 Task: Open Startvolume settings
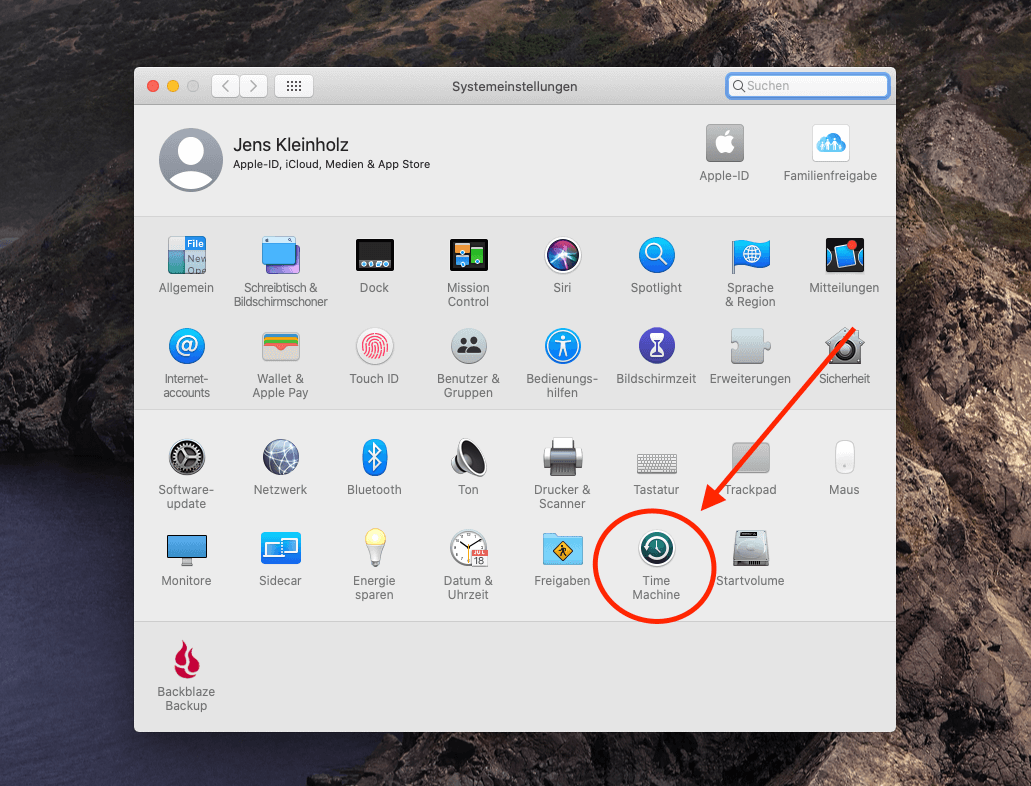(750, 549)
